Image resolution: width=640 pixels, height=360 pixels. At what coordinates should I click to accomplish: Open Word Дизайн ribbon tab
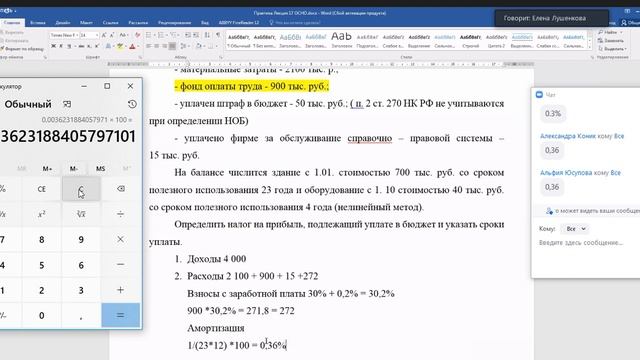[63, 22]
